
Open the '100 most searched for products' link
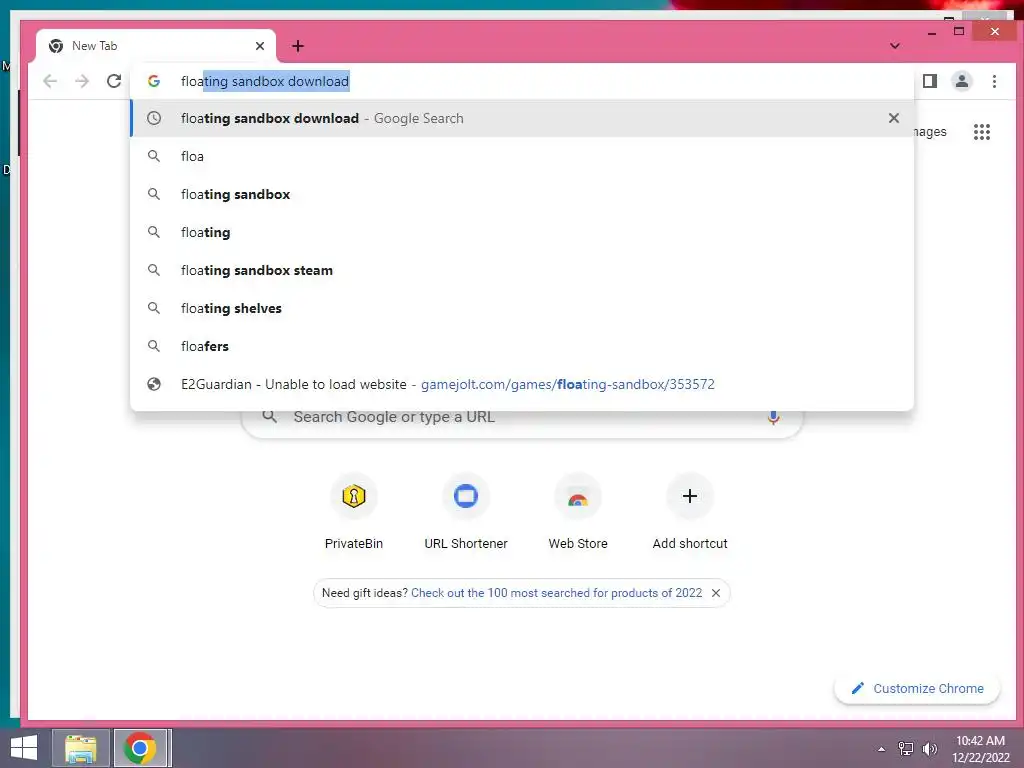pos(556,593)
